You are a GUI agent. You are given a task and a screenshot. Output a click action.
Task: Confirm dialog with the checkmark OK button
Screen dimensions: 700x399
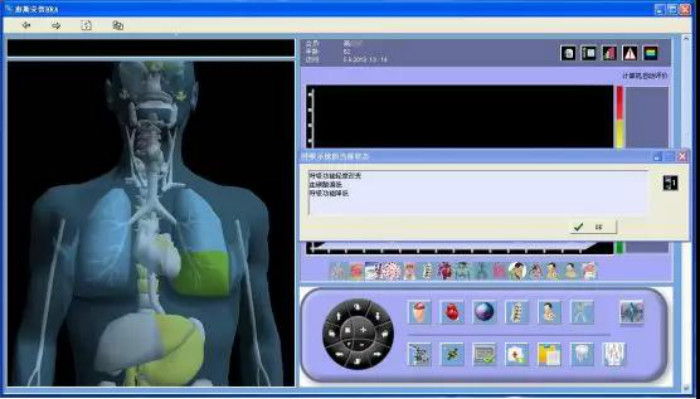[x=593, y=227]
